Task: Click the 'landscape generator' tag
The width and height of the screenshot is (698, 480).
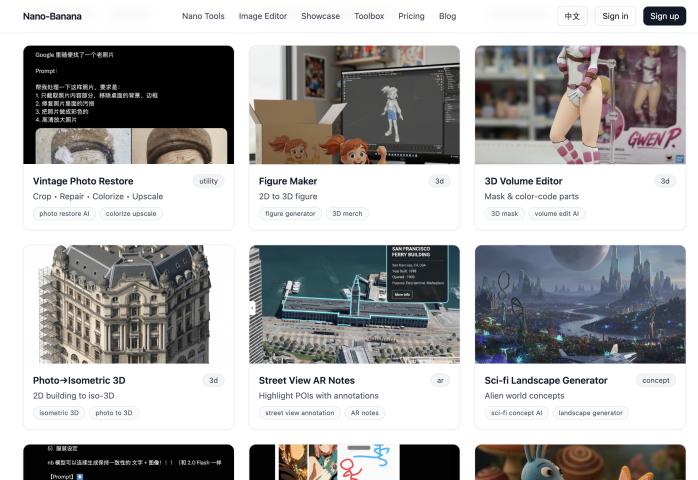Action: 590,413
